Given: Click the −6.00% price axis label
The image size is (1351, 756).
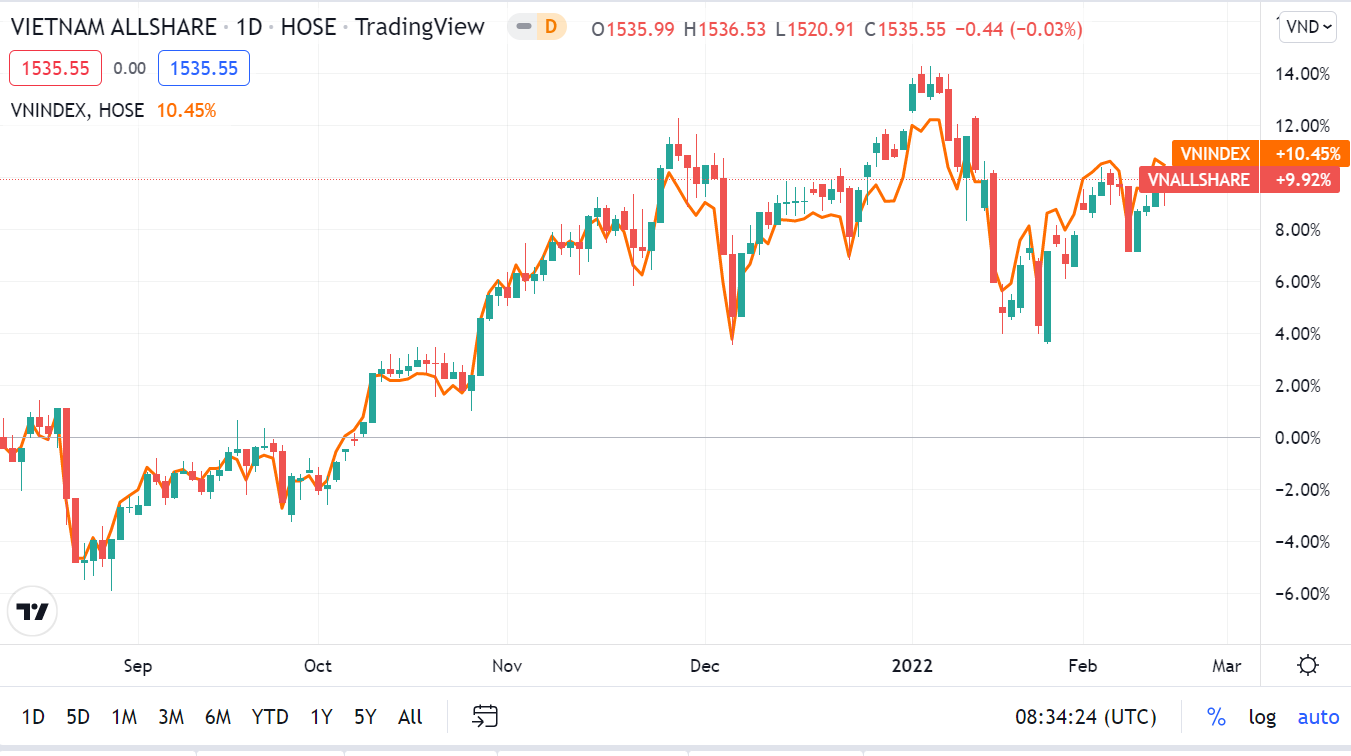Looking at the screenshot, I should click(x=1304, y=594).
